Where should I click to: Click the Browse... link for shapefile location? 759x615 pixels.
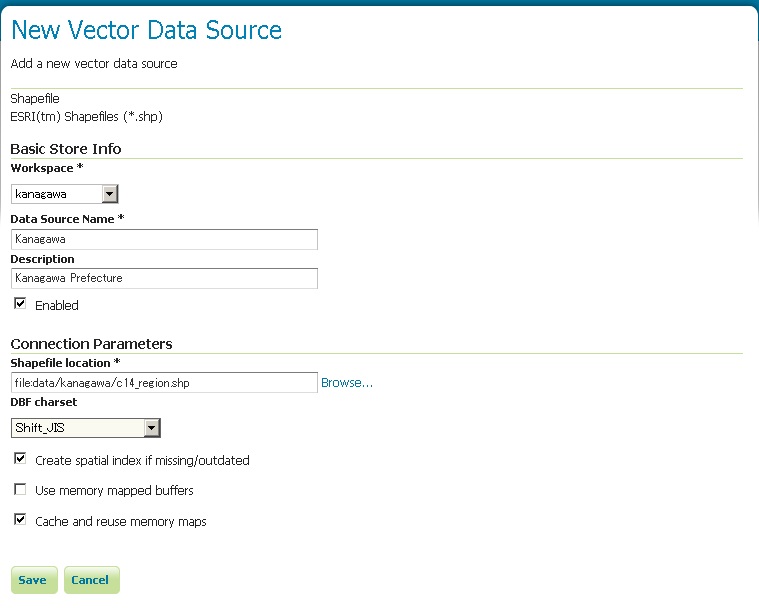click(x=346, y=383)
